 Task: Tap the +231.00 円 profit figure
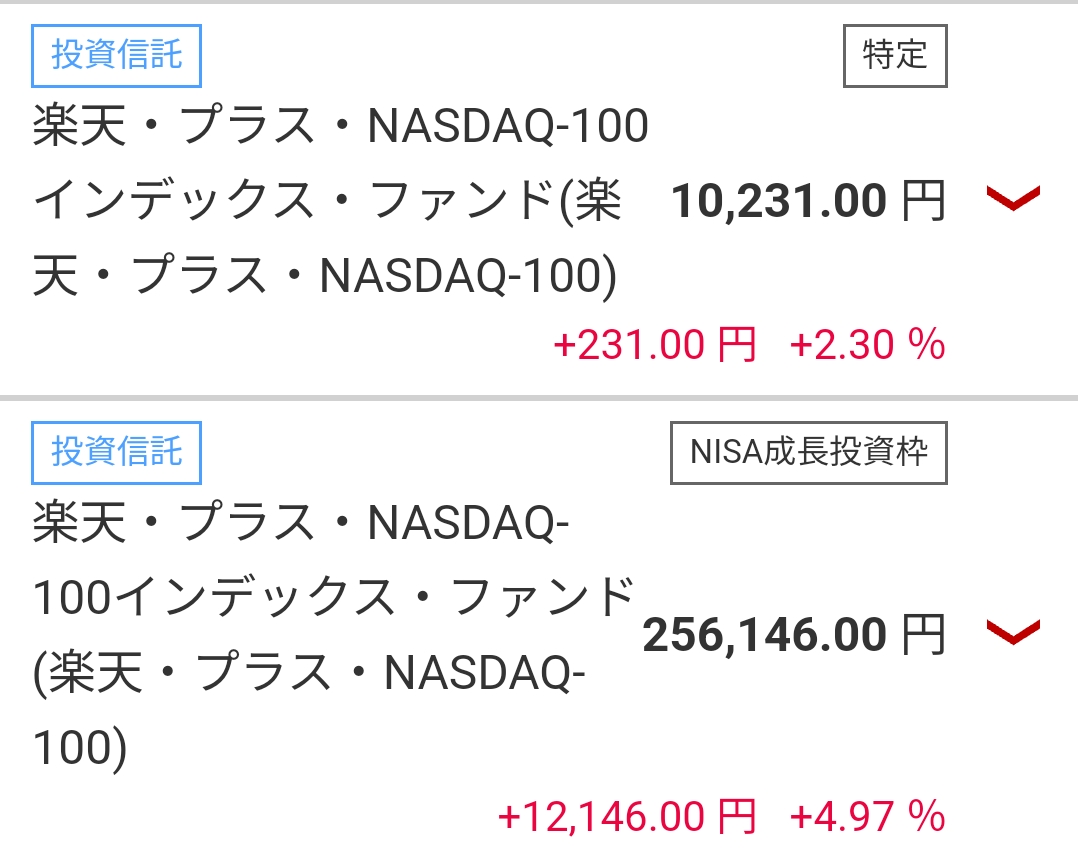click(654, 346)
